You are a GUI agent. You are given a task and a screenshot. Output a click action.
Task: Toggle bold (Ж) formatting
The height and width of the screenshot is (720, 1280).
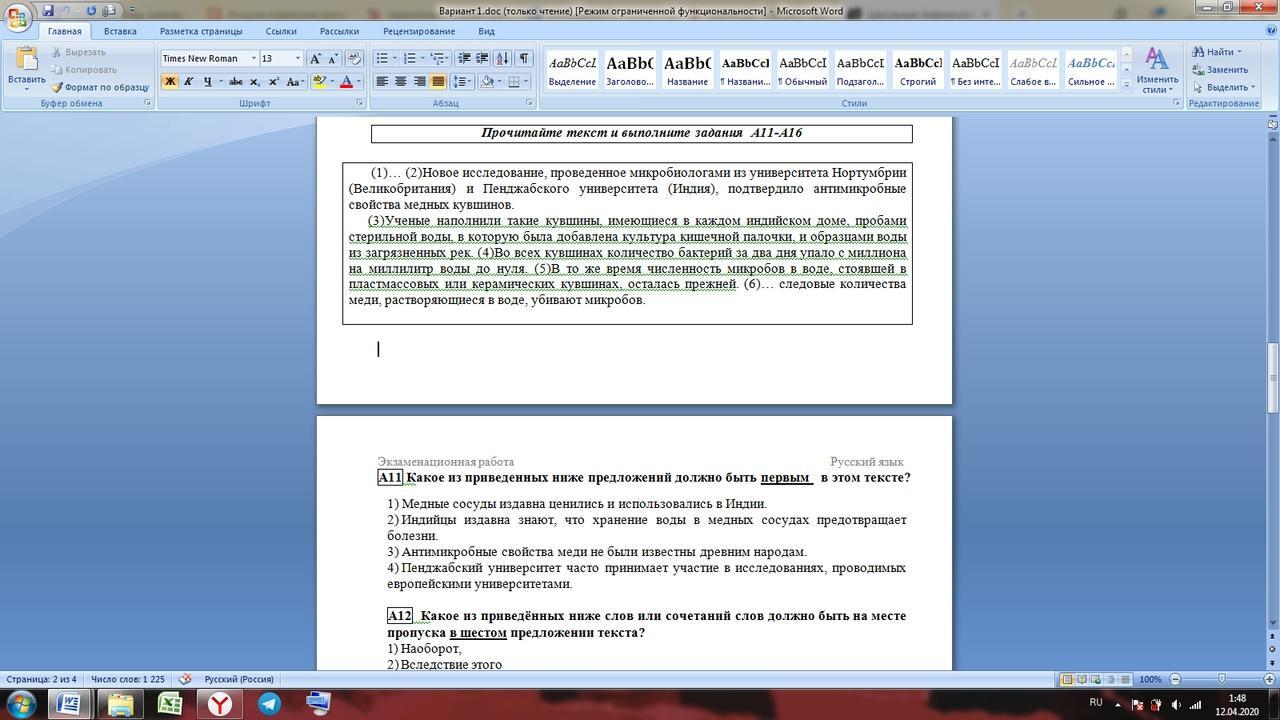click(x=170, y=82)
